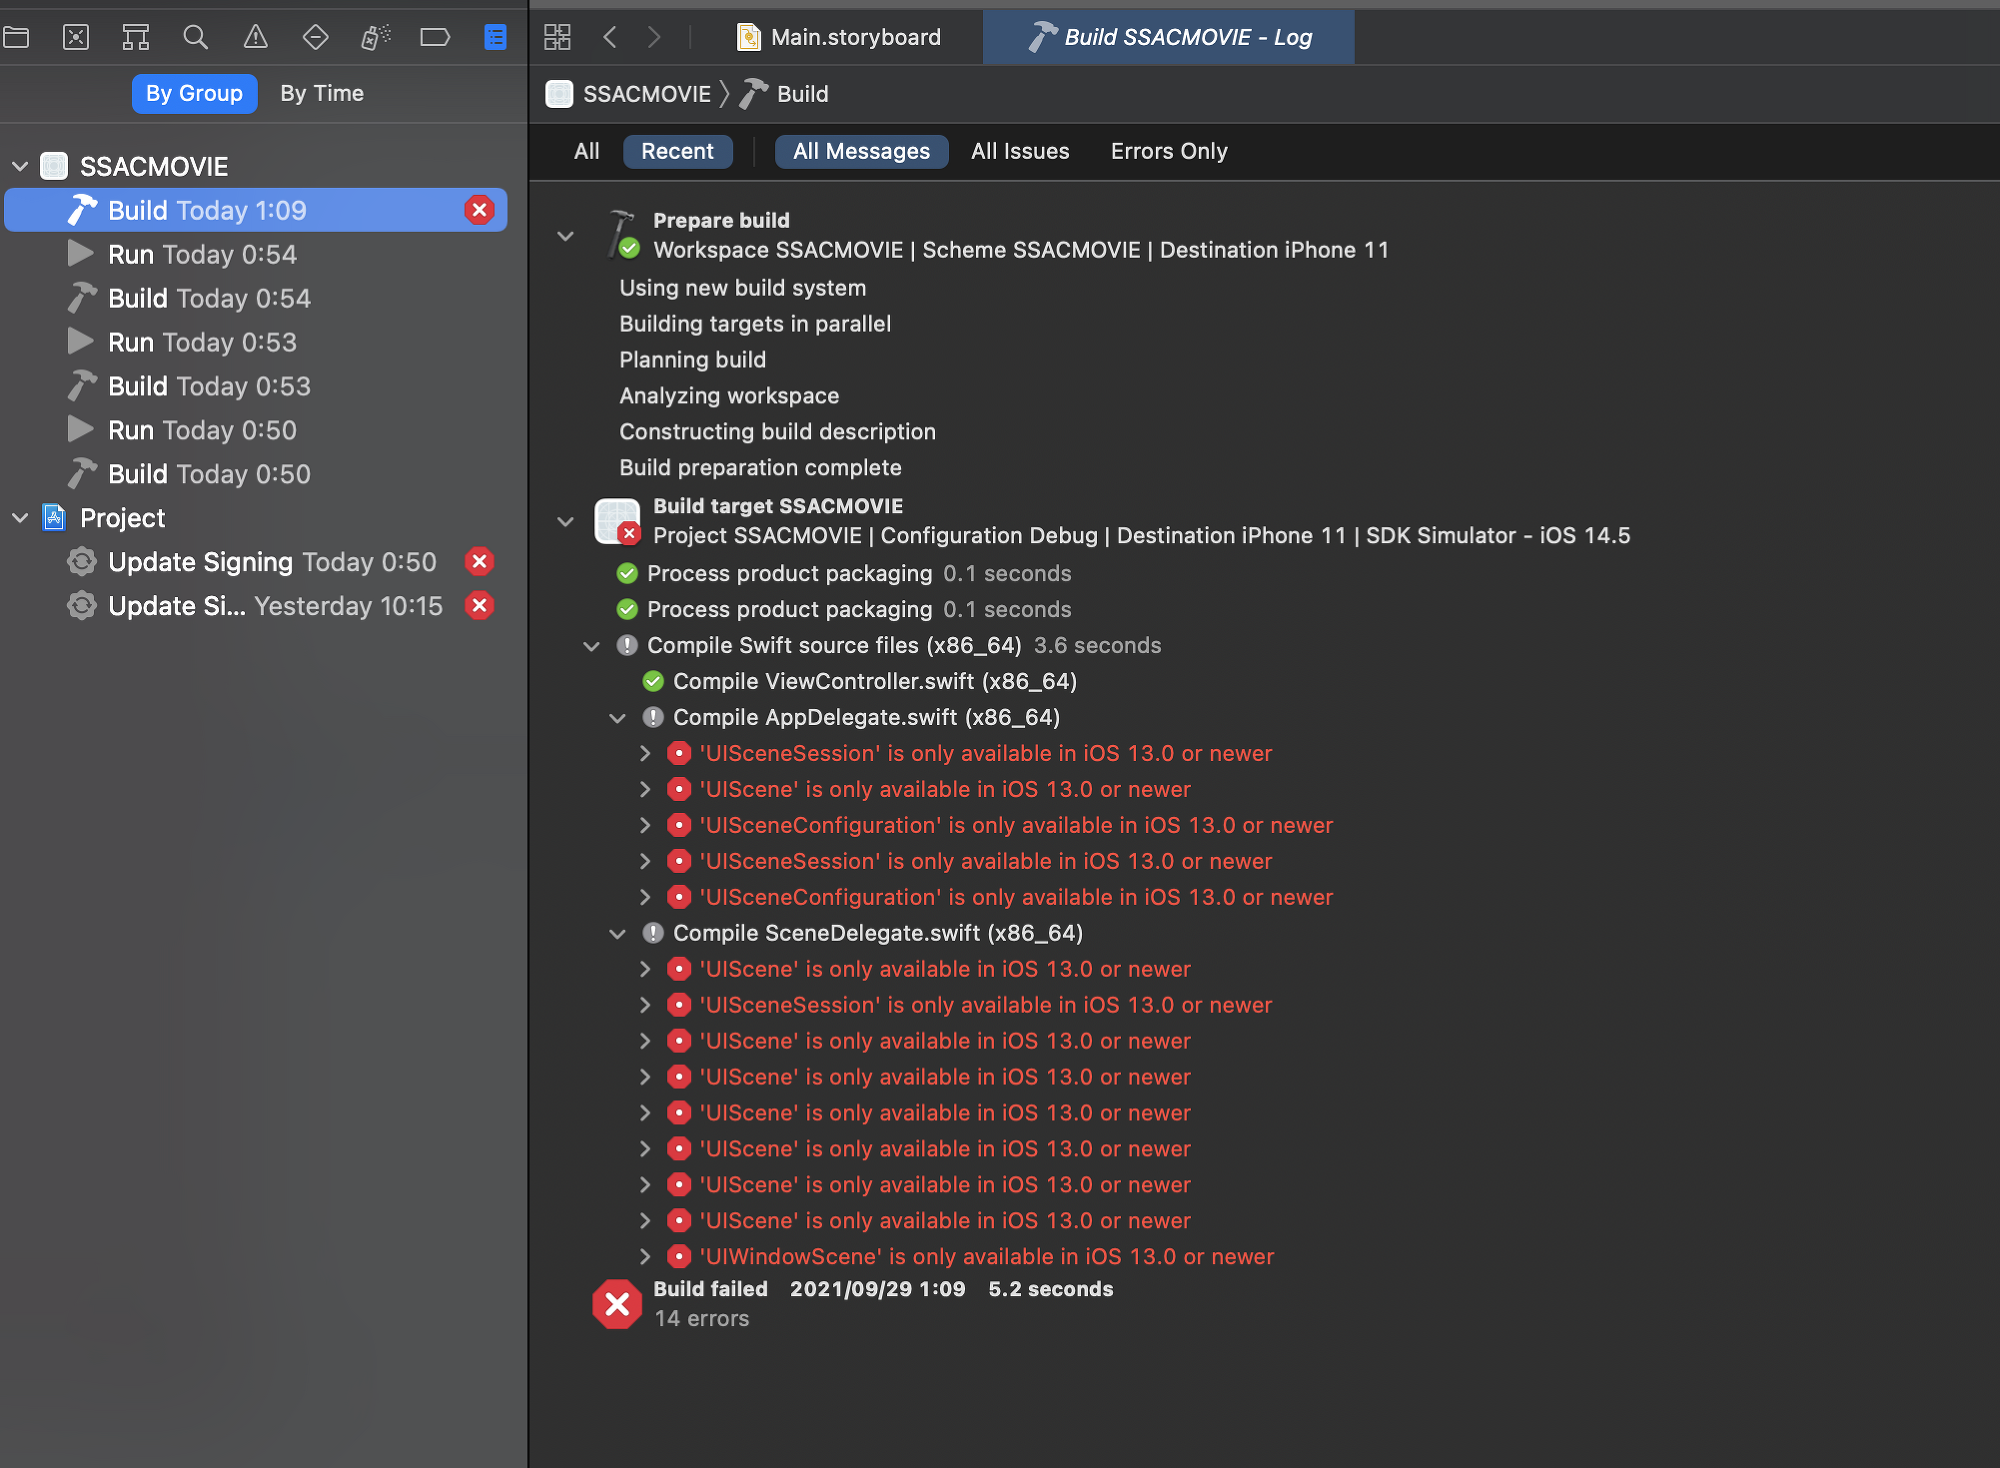Open the Find navigator magnifier icon
2000x1468 pixels.
(x=196, y=38)
